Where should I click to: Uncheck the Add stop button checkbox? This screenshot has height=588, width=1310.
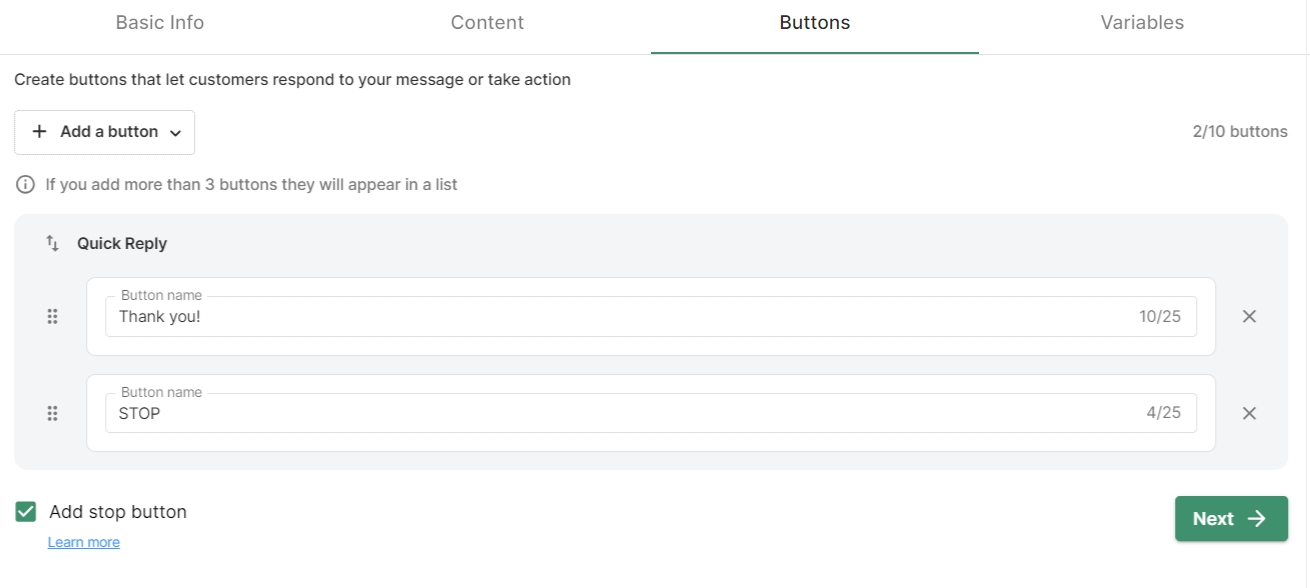pyautogui.click(x=26, y=512)
